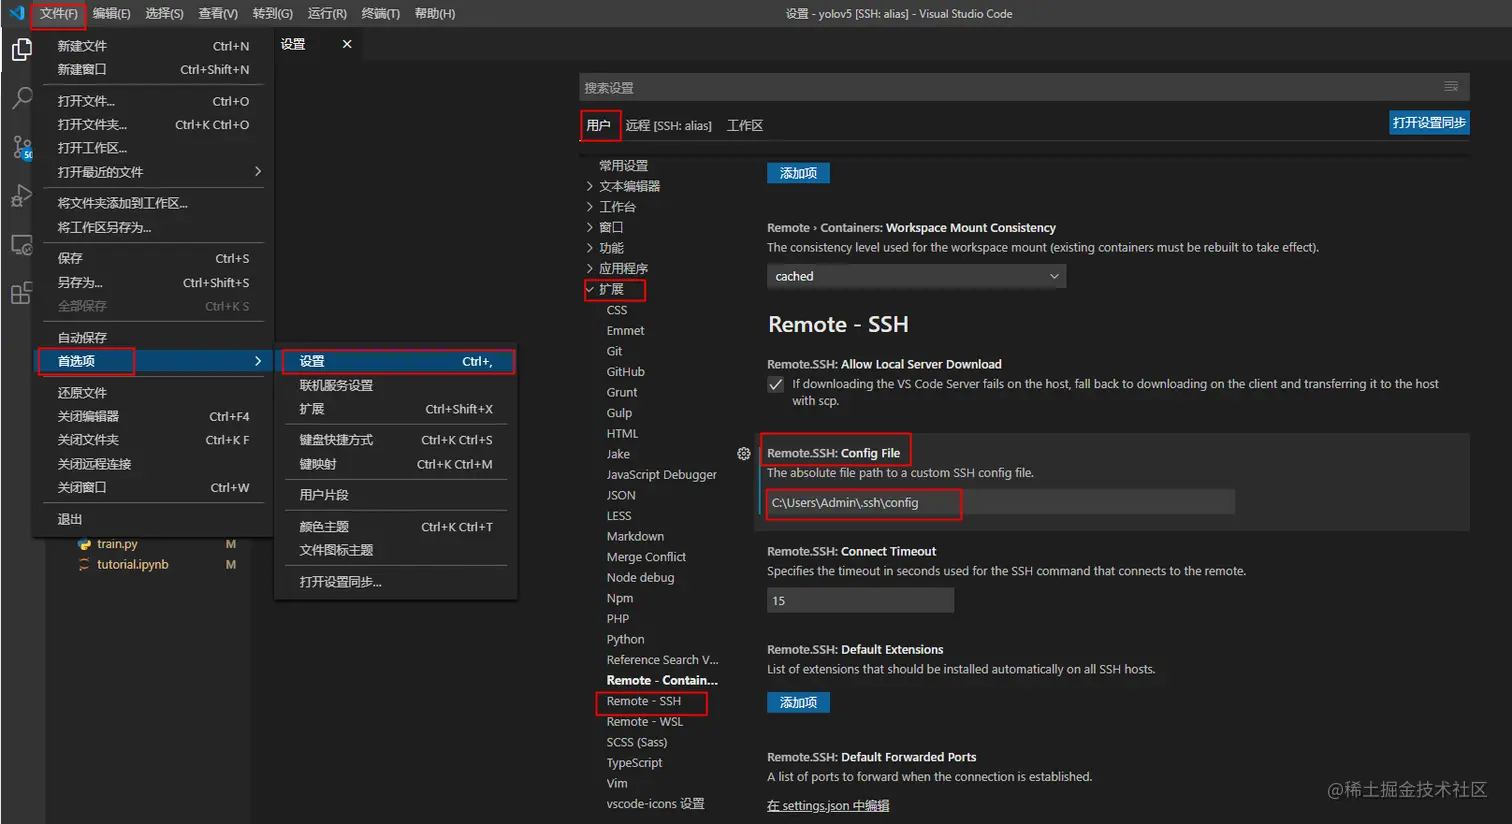Select Python in extensions settings list
Screen dimensions: 1512x824
625,640
